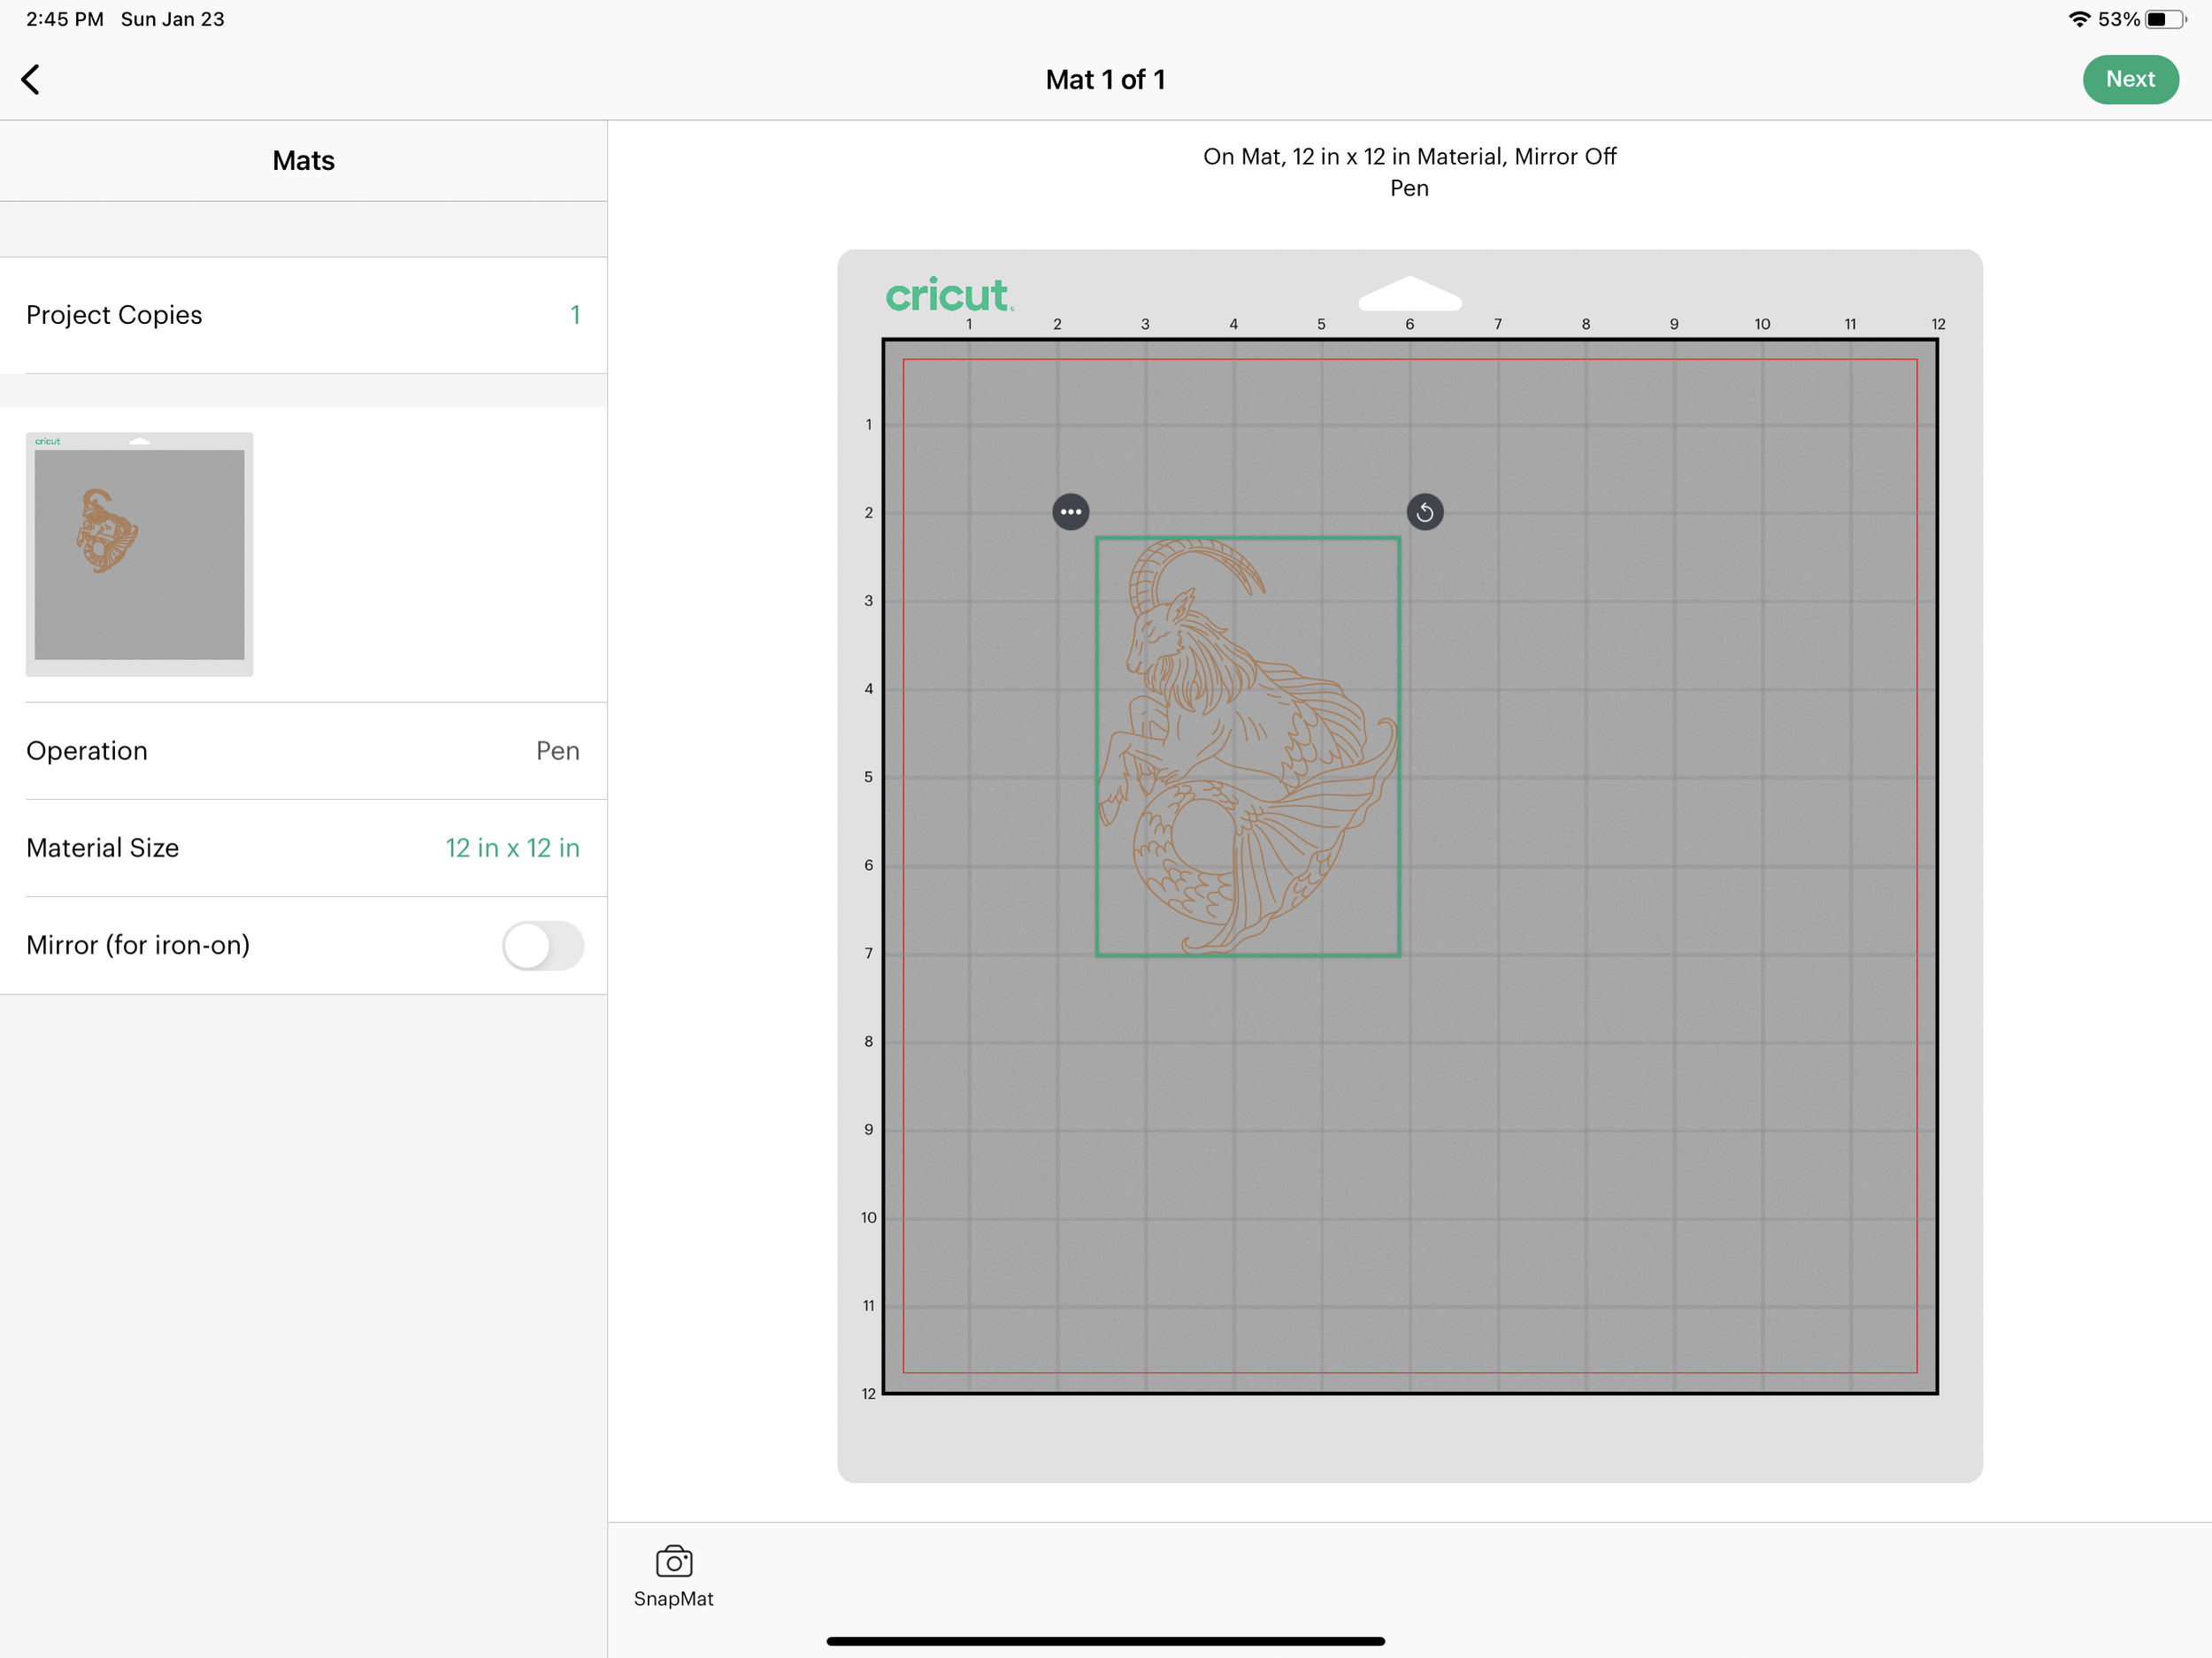Change Project Copies value
This screenshot has width=2212, height=1658.
[575, 315]
